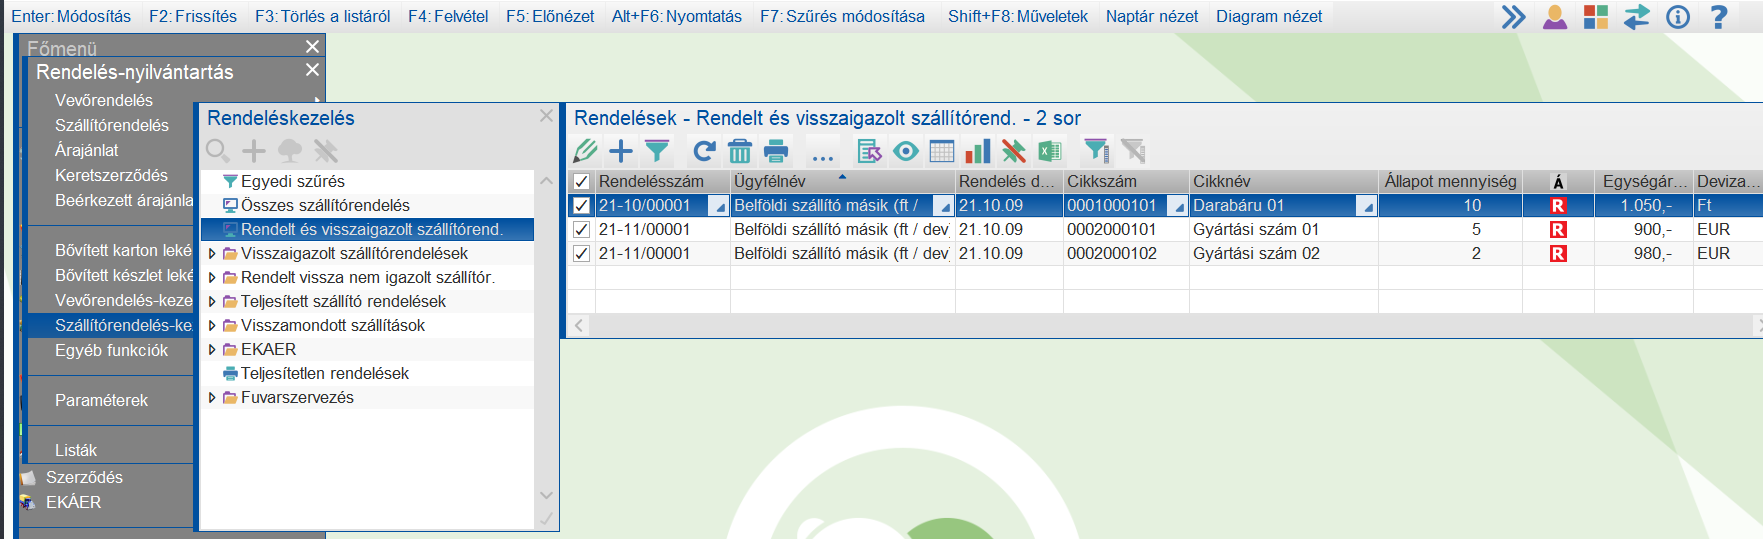Open the teal filter funnel in Rendelések toolbar
1763x539 pixels.
coord(657,151)
